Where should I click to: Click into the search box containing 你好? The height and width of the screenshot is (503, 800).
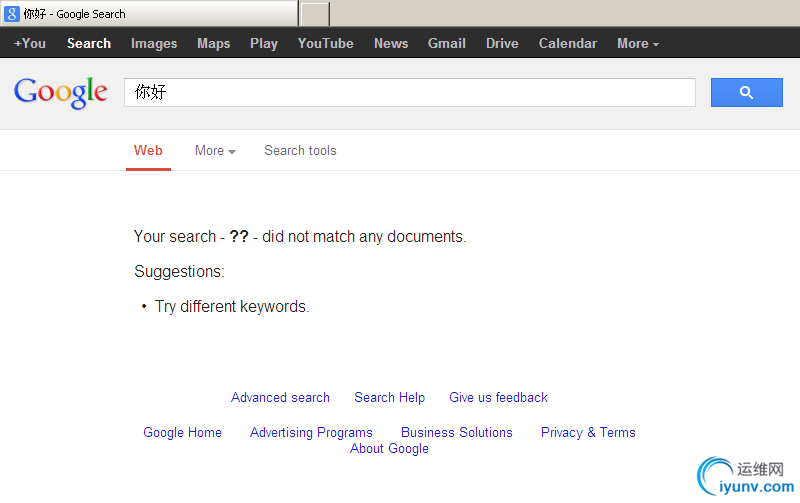(x=410, y=92)
